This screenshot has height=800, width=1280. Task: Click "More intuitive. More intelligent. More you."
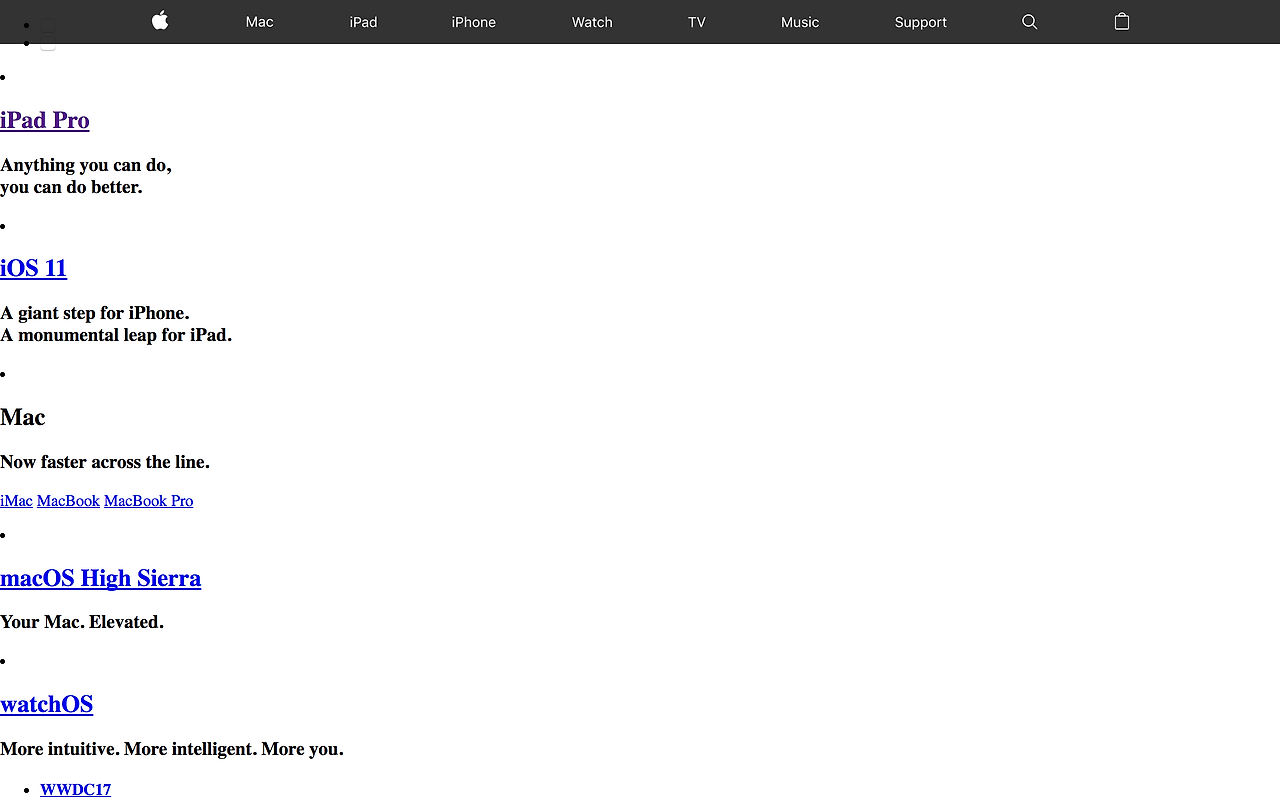pos(172,749)
